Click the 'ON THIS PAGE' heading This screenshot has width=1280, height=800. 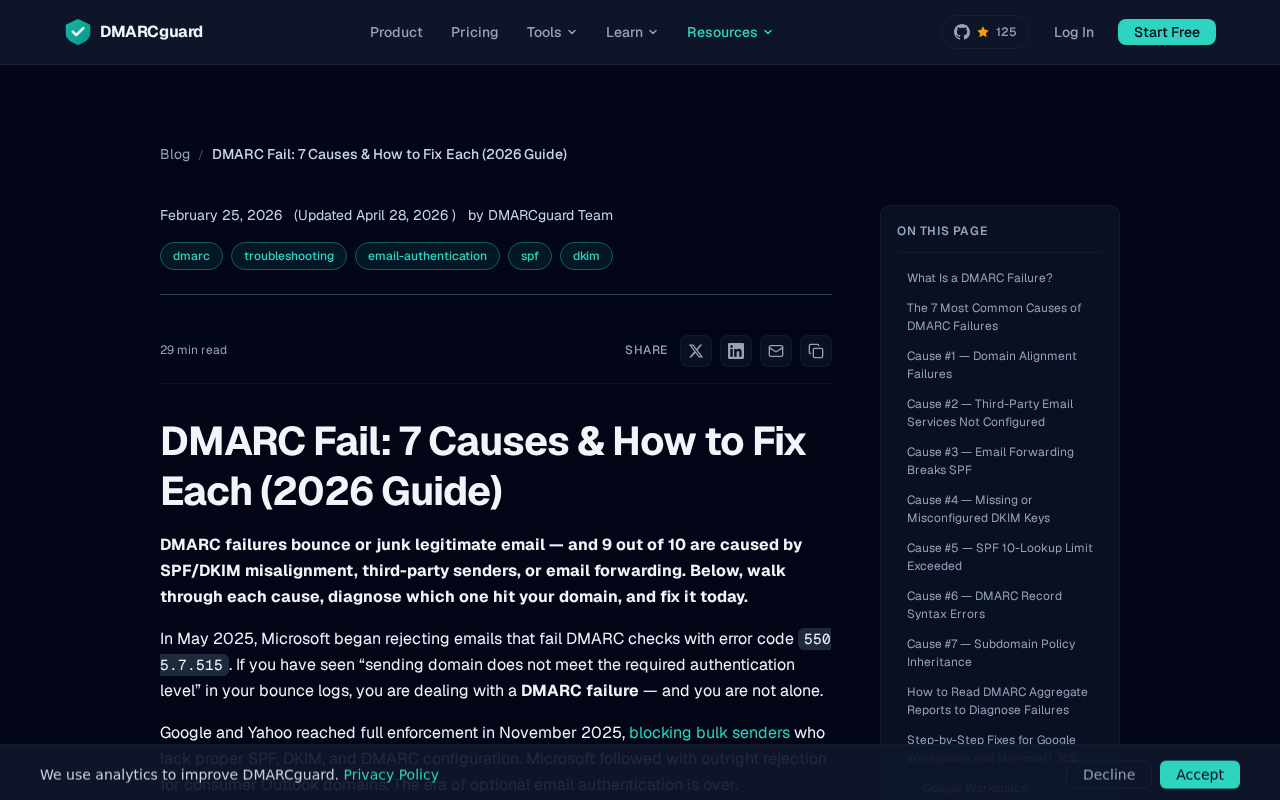tap(942, 231)
